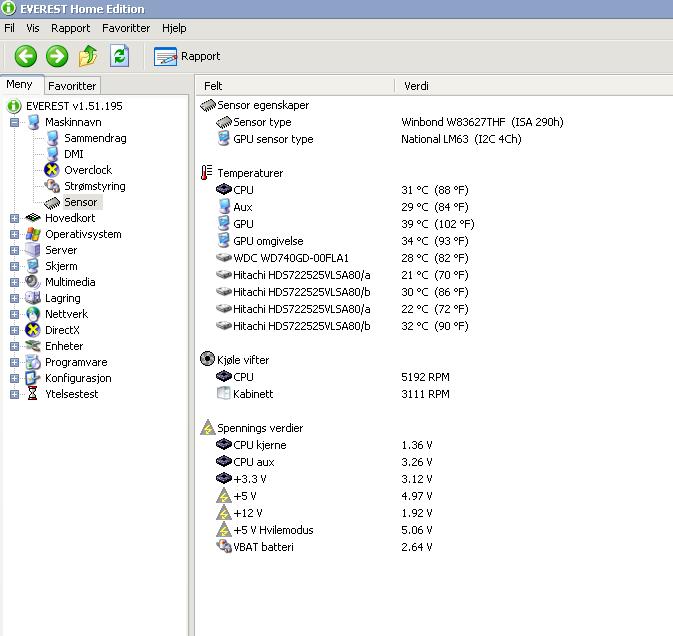Image resolution: width=673 pixels, height=636 pixels.
Task: Click the Konfigurasjon icon in the tree
Action: coord(33,378)
